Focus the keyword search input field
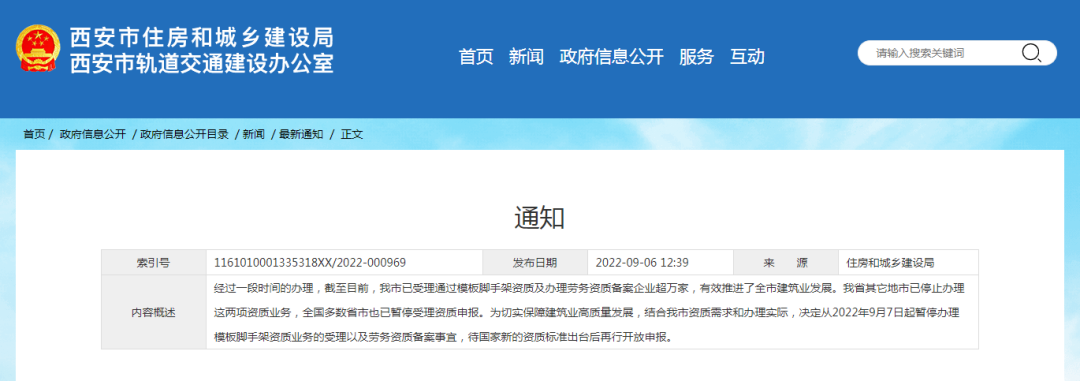Viewport: 1080px width, 381px height. pos(956,53)
